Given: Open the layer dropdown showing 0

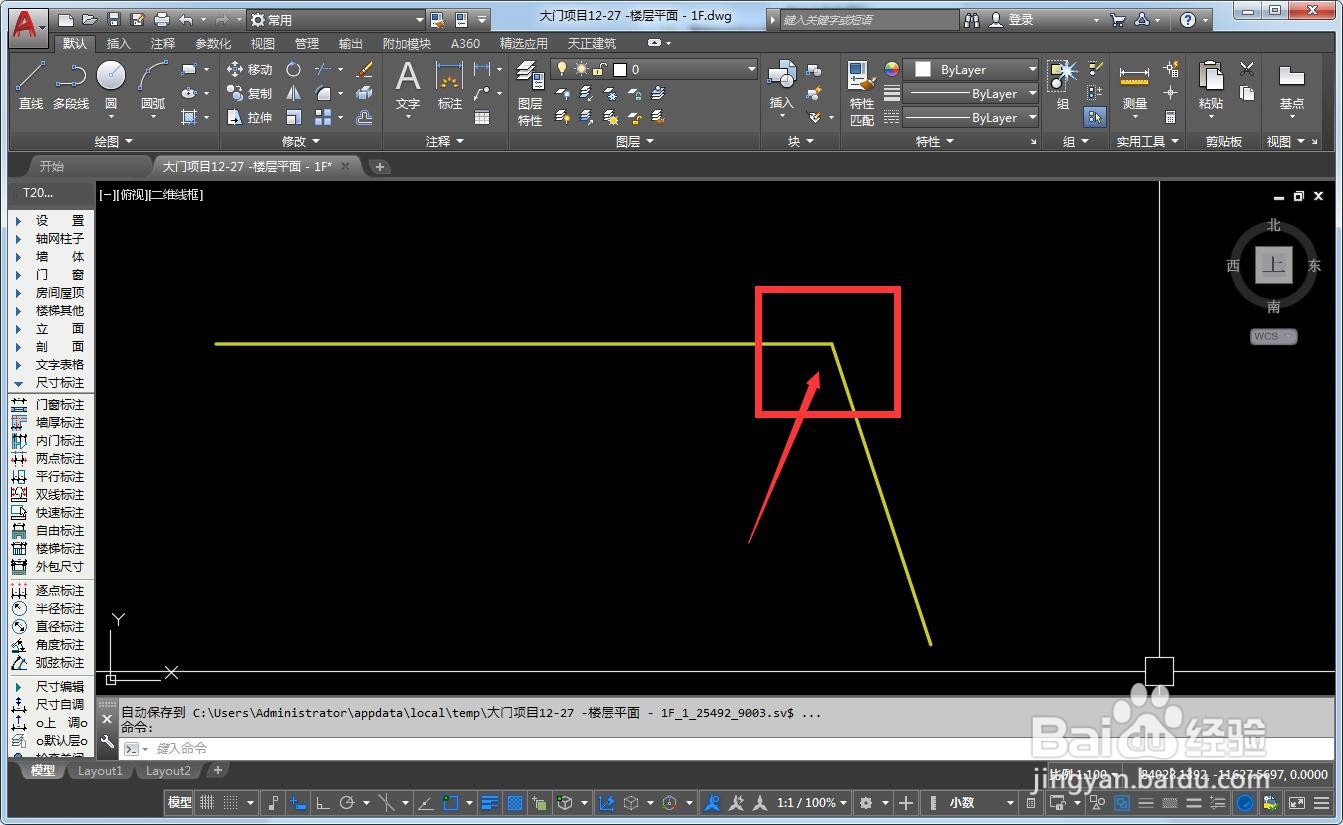Looking at the screenshot, I should pyautogui.click(x=655, y=69).
